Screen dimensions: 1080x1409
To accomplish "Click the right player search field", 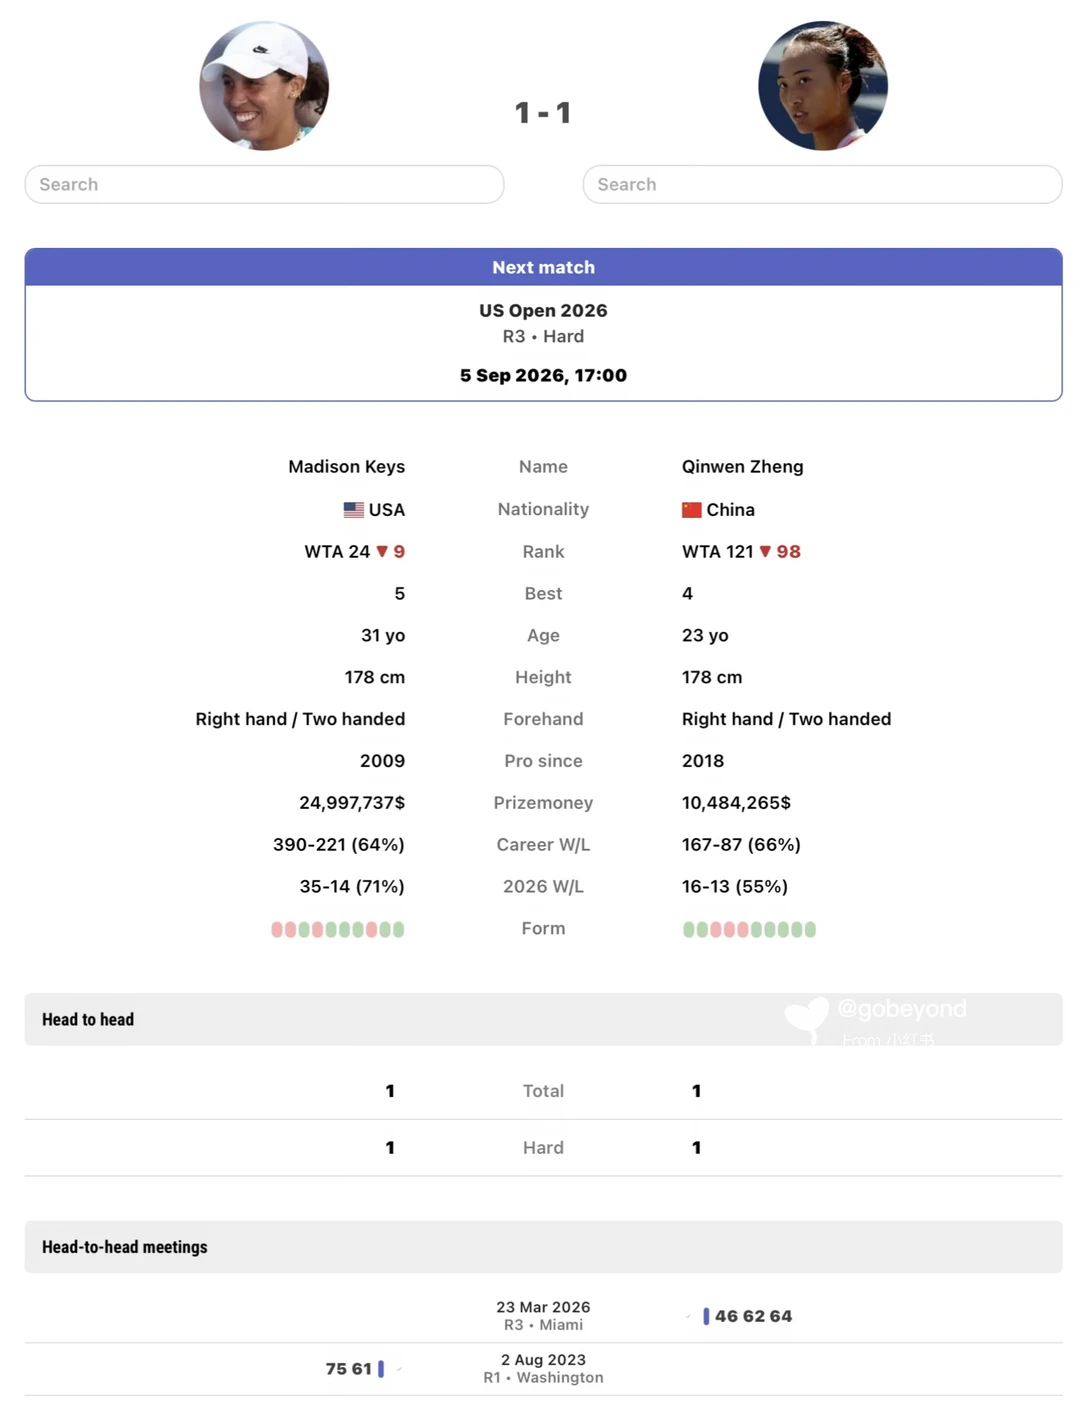I will (822, 184).
